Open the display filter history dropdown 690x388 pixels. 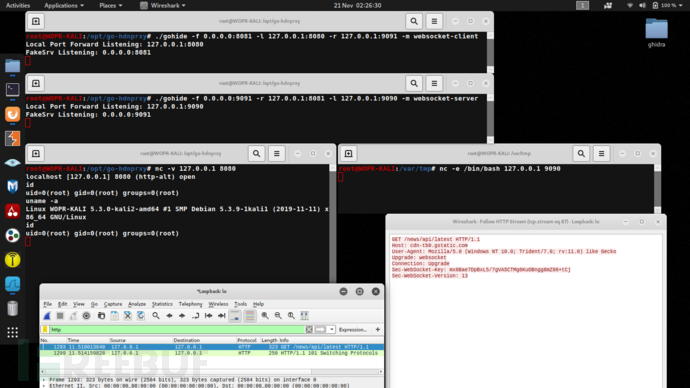pyautogui.click(x=331, y=329)
